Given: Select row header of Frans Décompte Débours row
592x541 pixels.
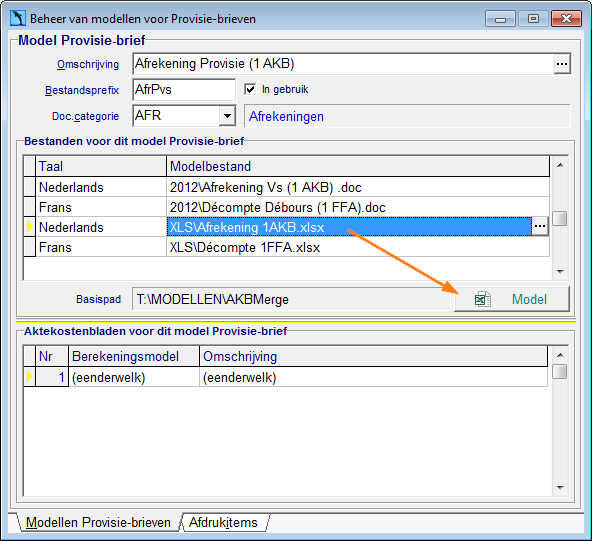Looking at the screenshot, I should [29, 207].
